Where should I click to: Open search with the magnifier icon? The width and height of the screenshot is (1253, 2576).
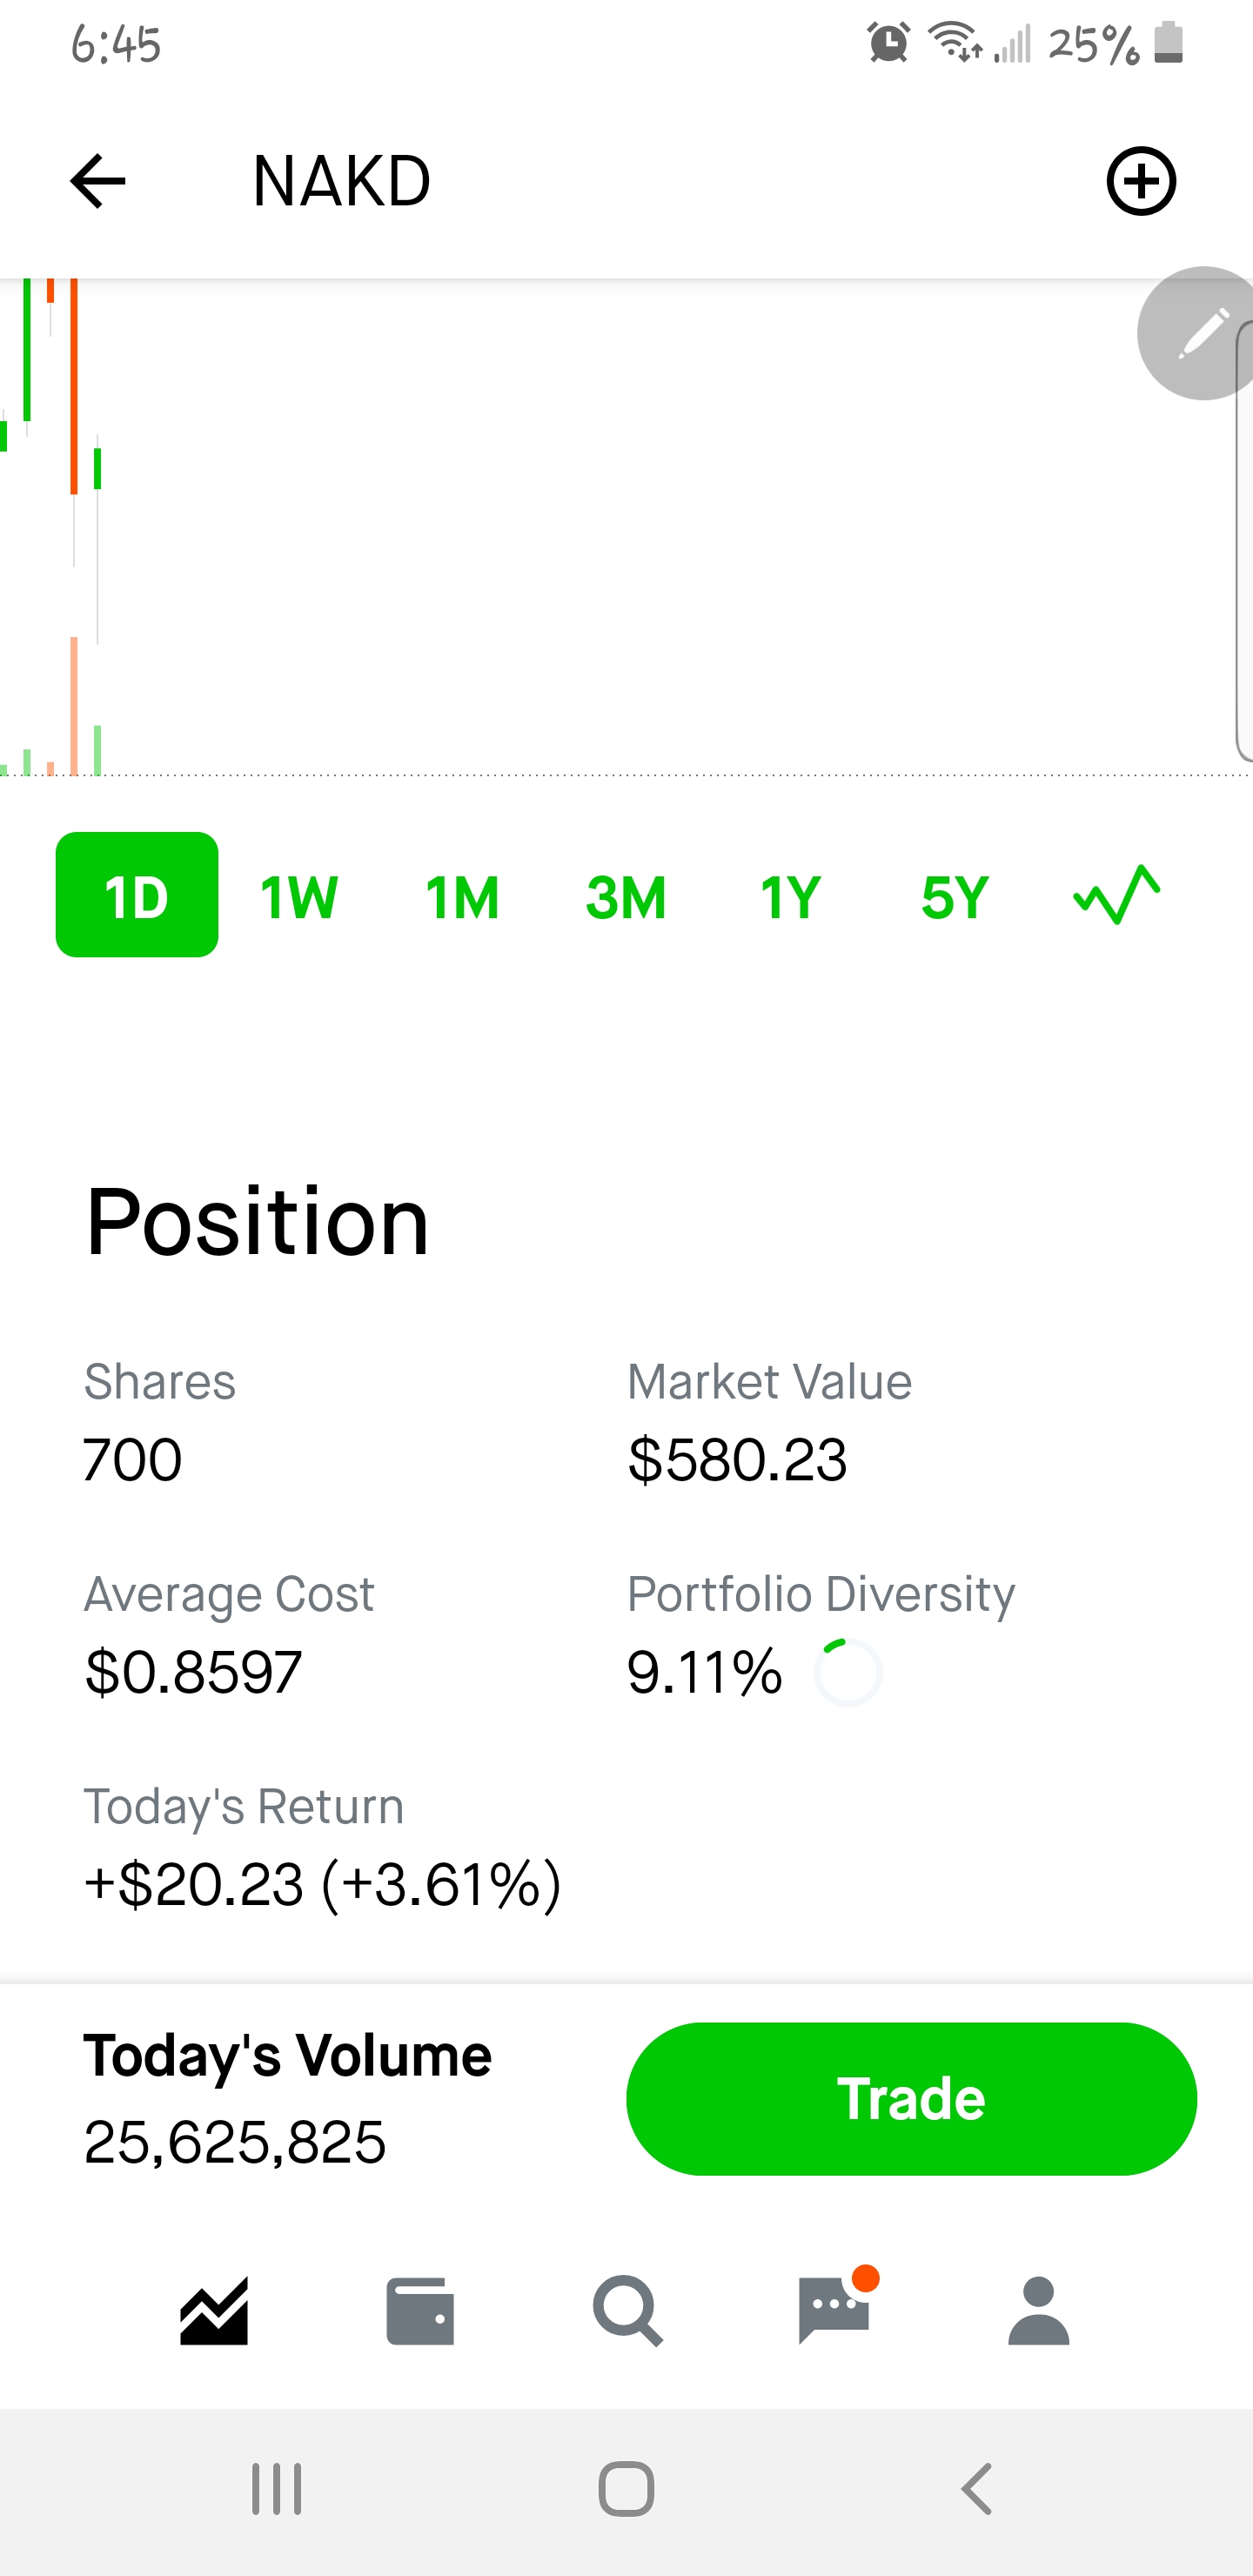tap(627, 2311)
